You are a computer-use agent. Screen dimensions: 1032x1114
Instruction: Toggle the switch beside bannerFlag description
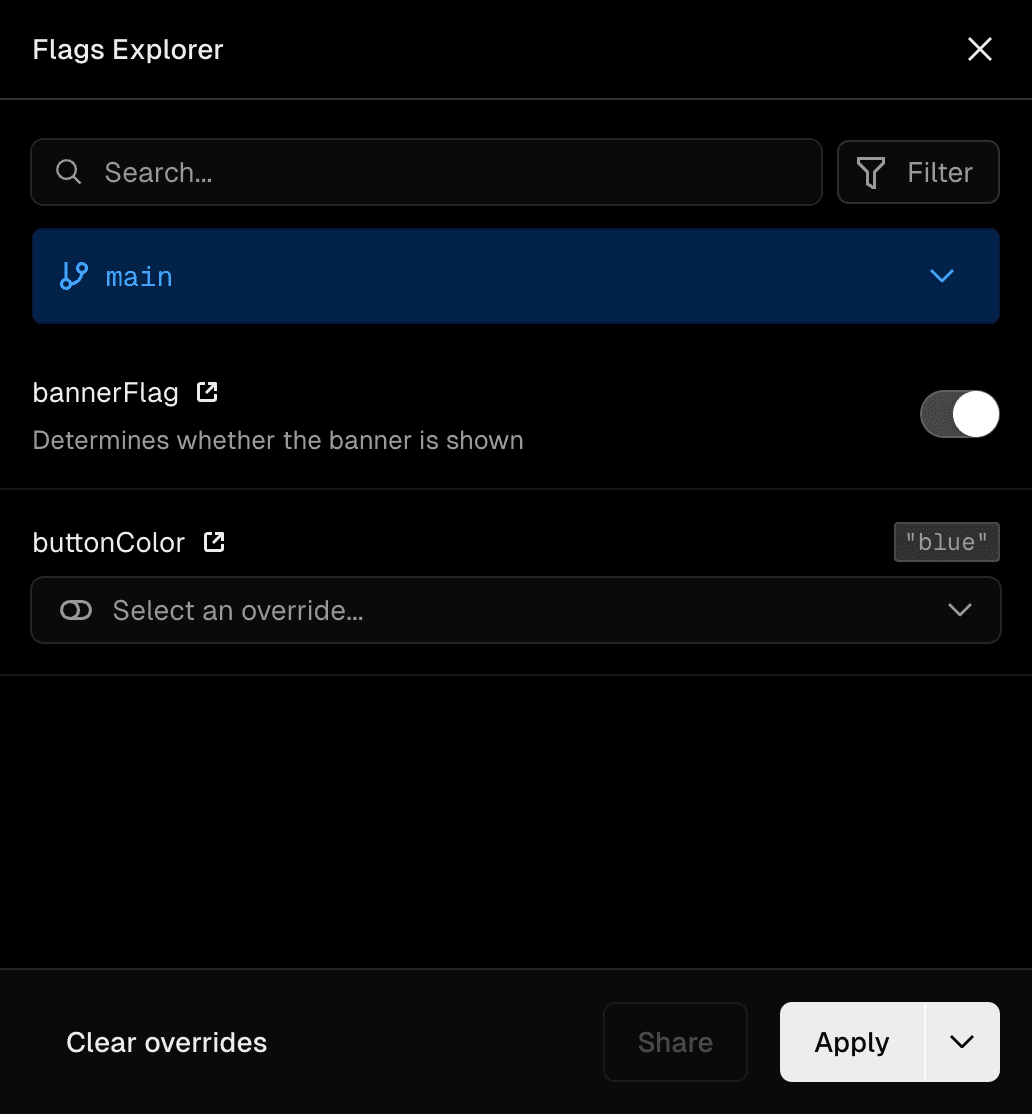(x=959, y=414)
